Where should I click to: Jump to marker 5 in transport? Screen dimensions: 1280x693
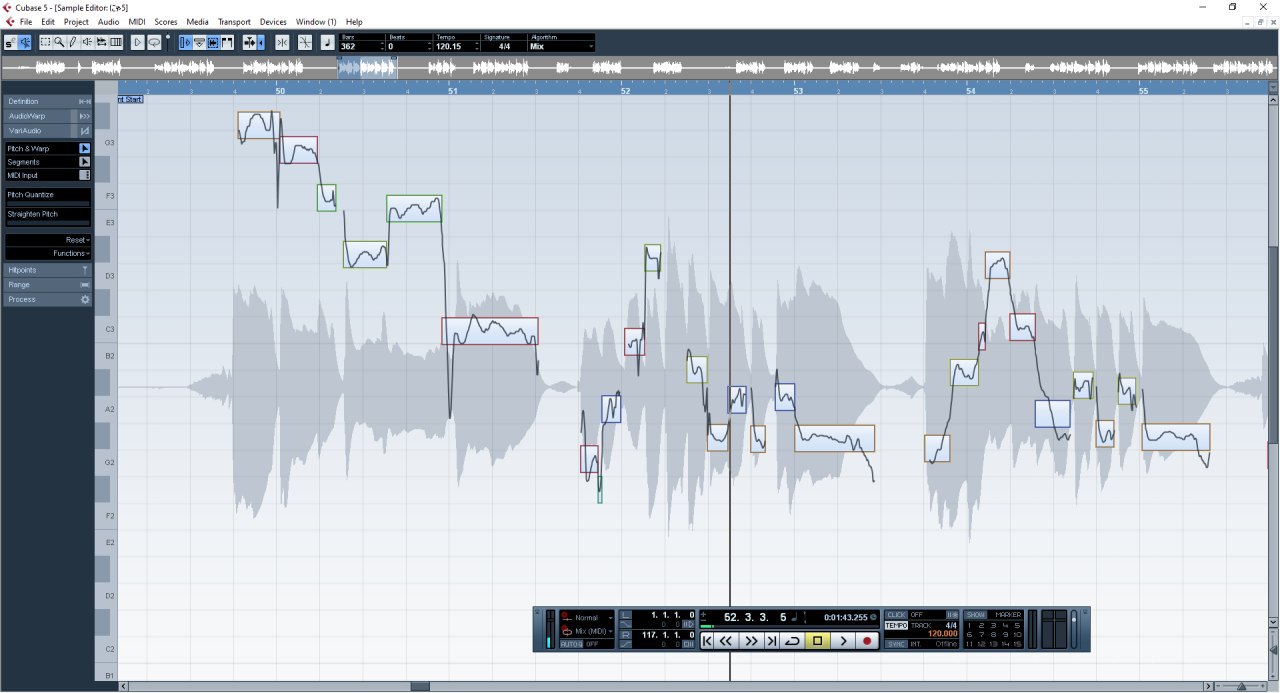point(1017,625)
